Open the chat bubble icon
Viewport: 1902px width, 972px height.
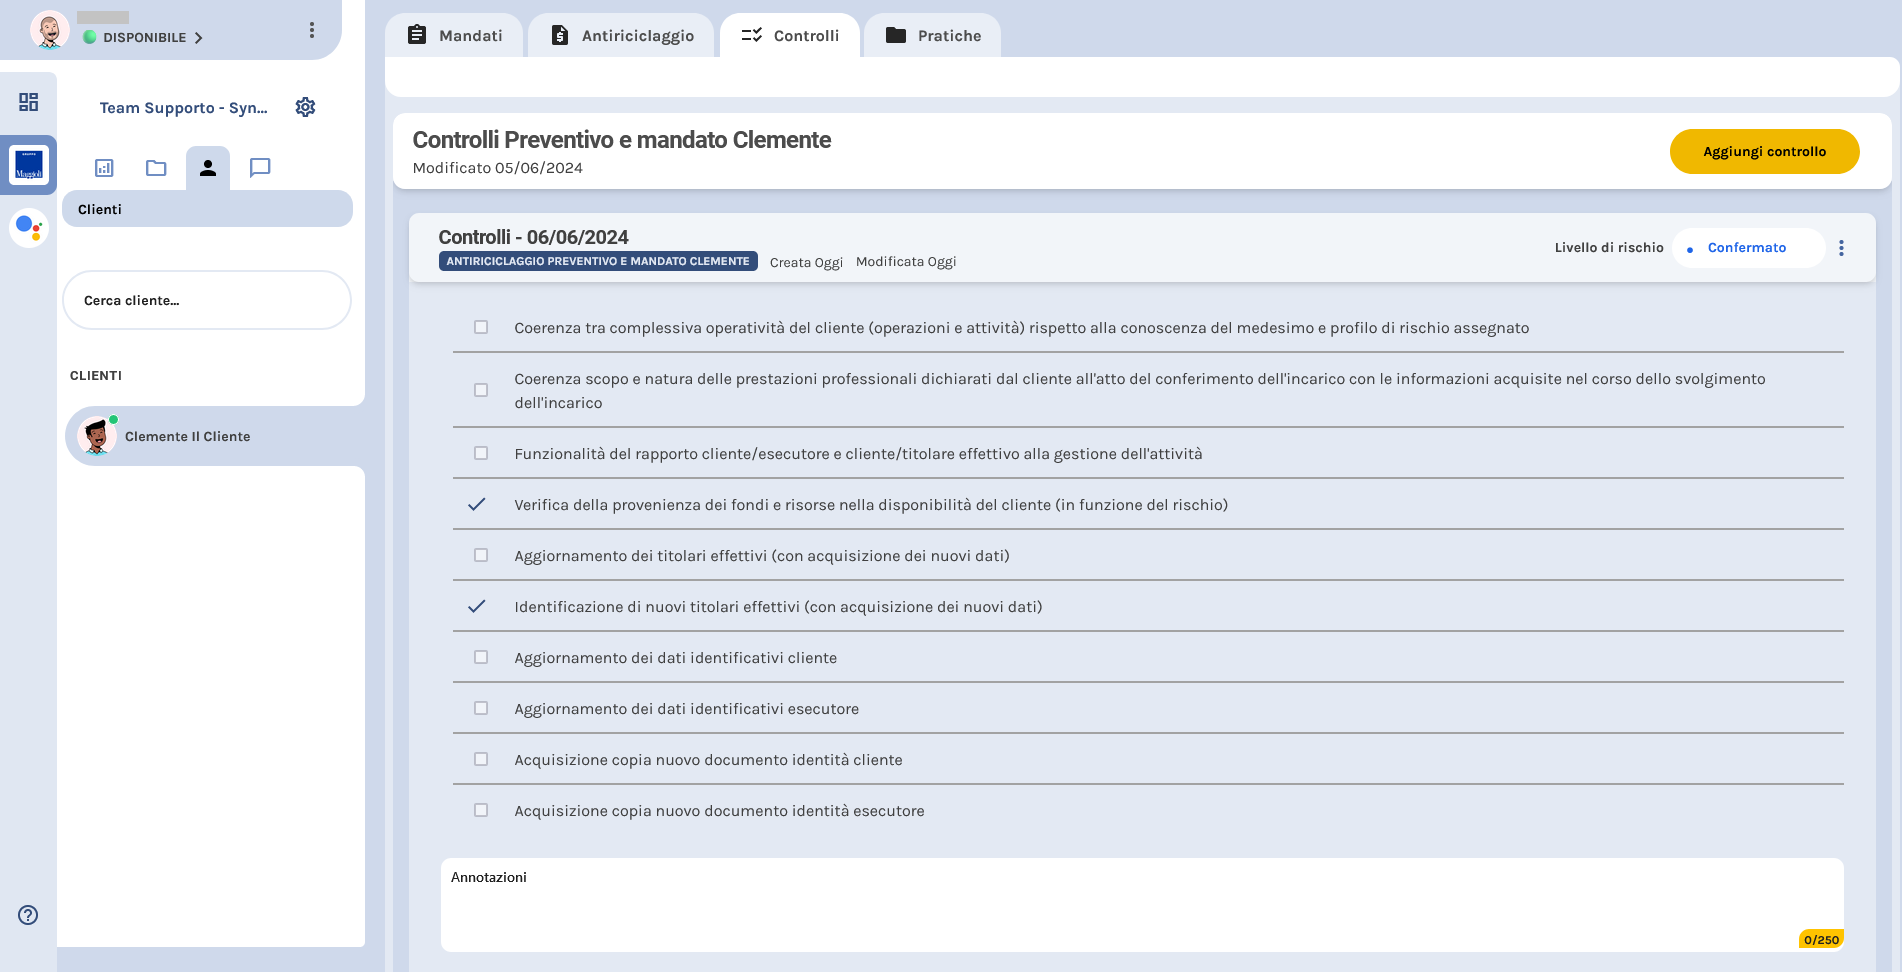[x=260, y=168]
